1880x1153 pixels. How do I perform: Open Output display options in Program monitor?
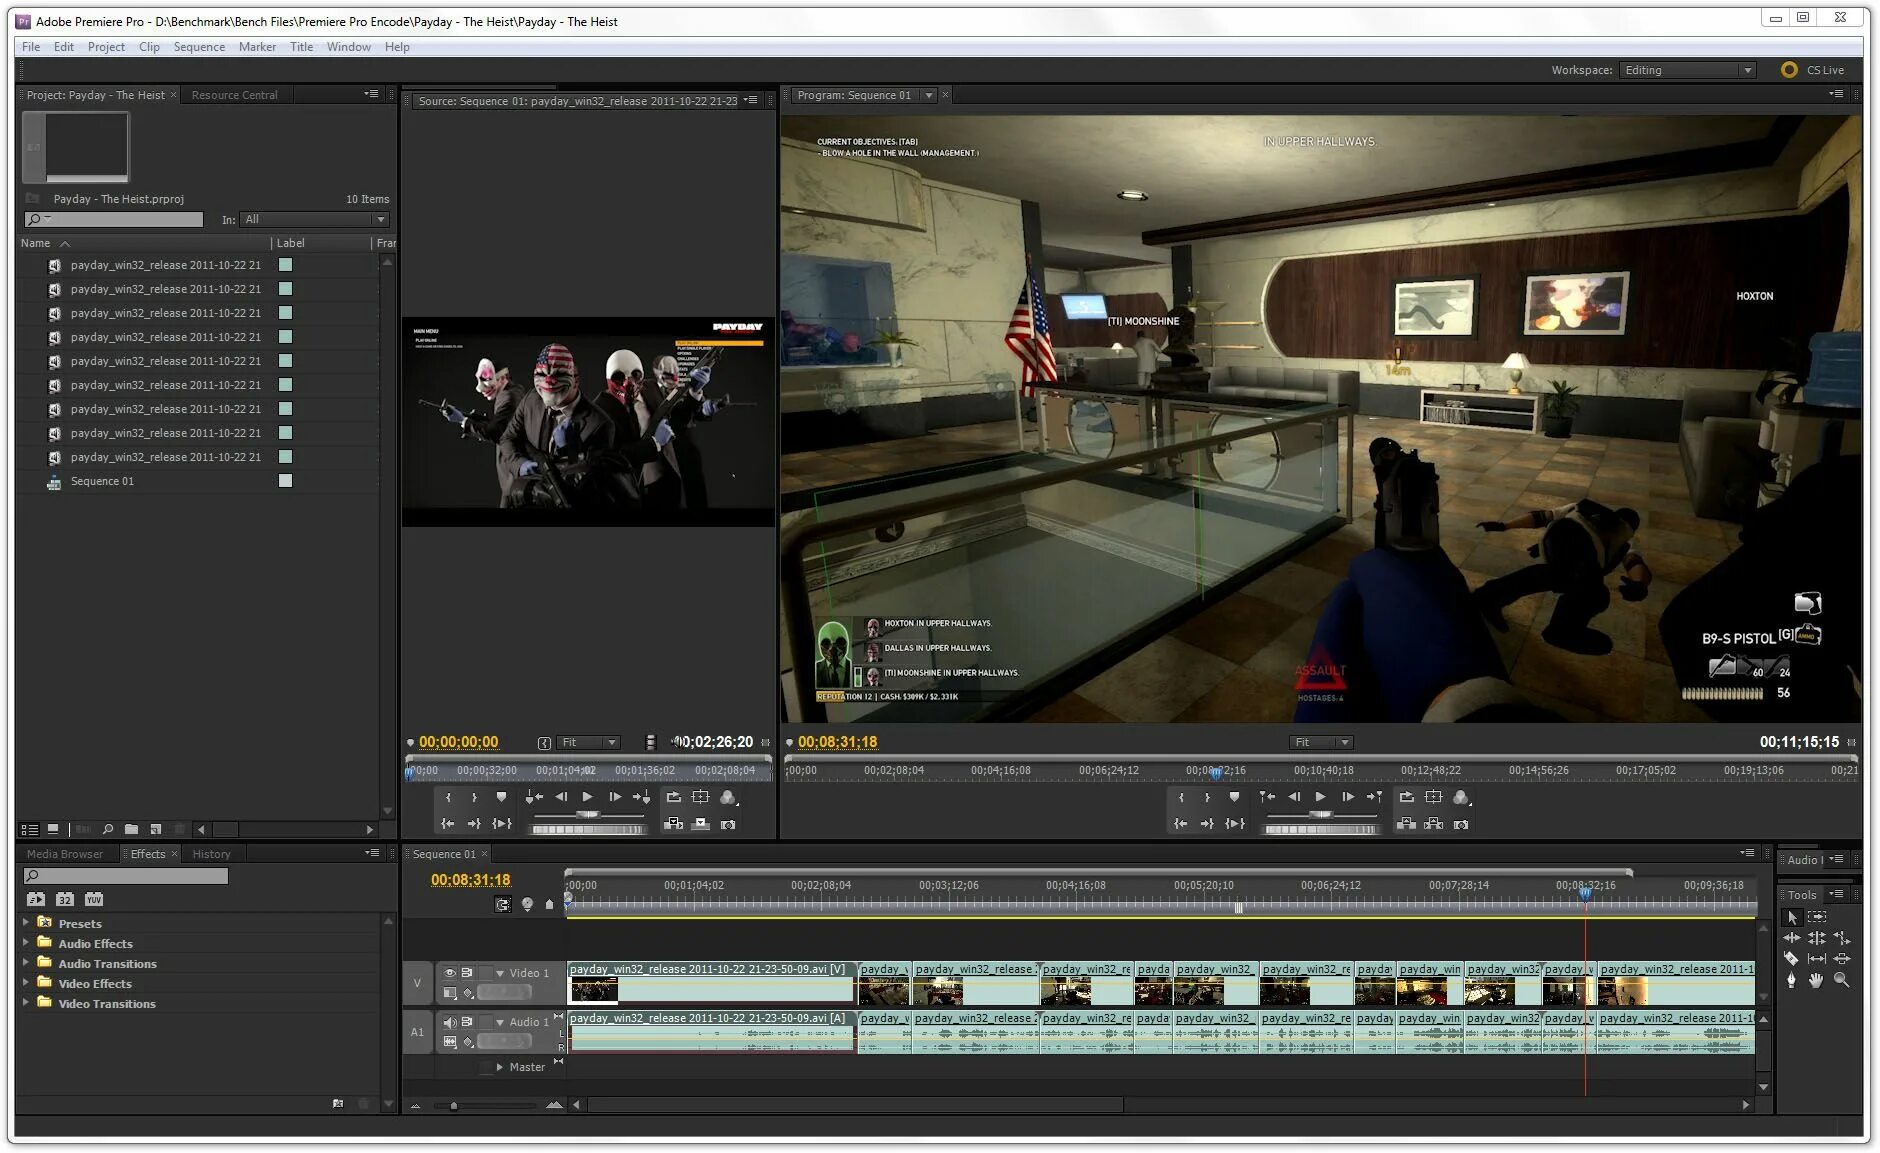(x=1461, y=797)
